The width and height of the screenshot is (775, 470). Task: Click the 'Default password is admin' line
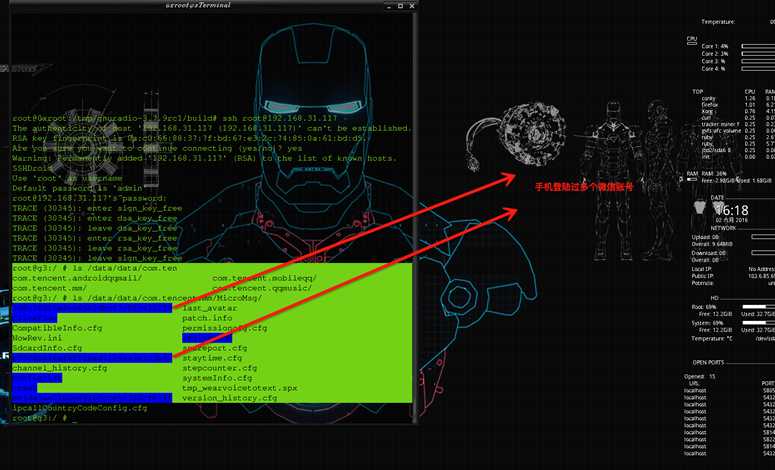point(78,188)
